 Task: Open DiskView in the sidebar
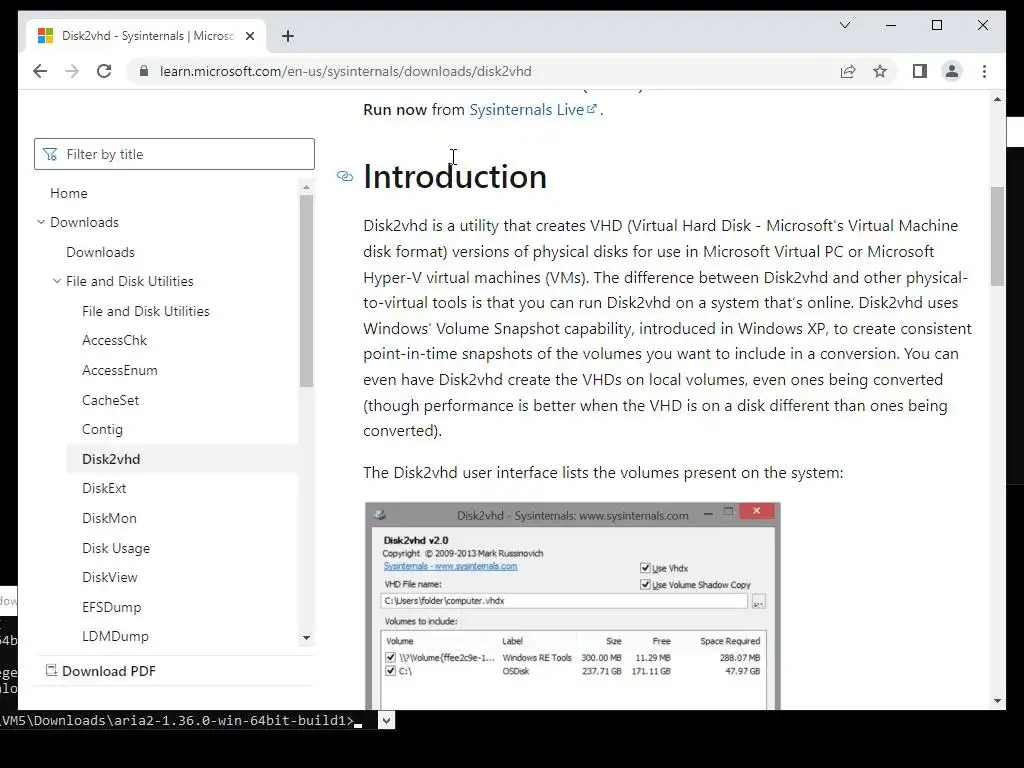[x=110, y=577]
